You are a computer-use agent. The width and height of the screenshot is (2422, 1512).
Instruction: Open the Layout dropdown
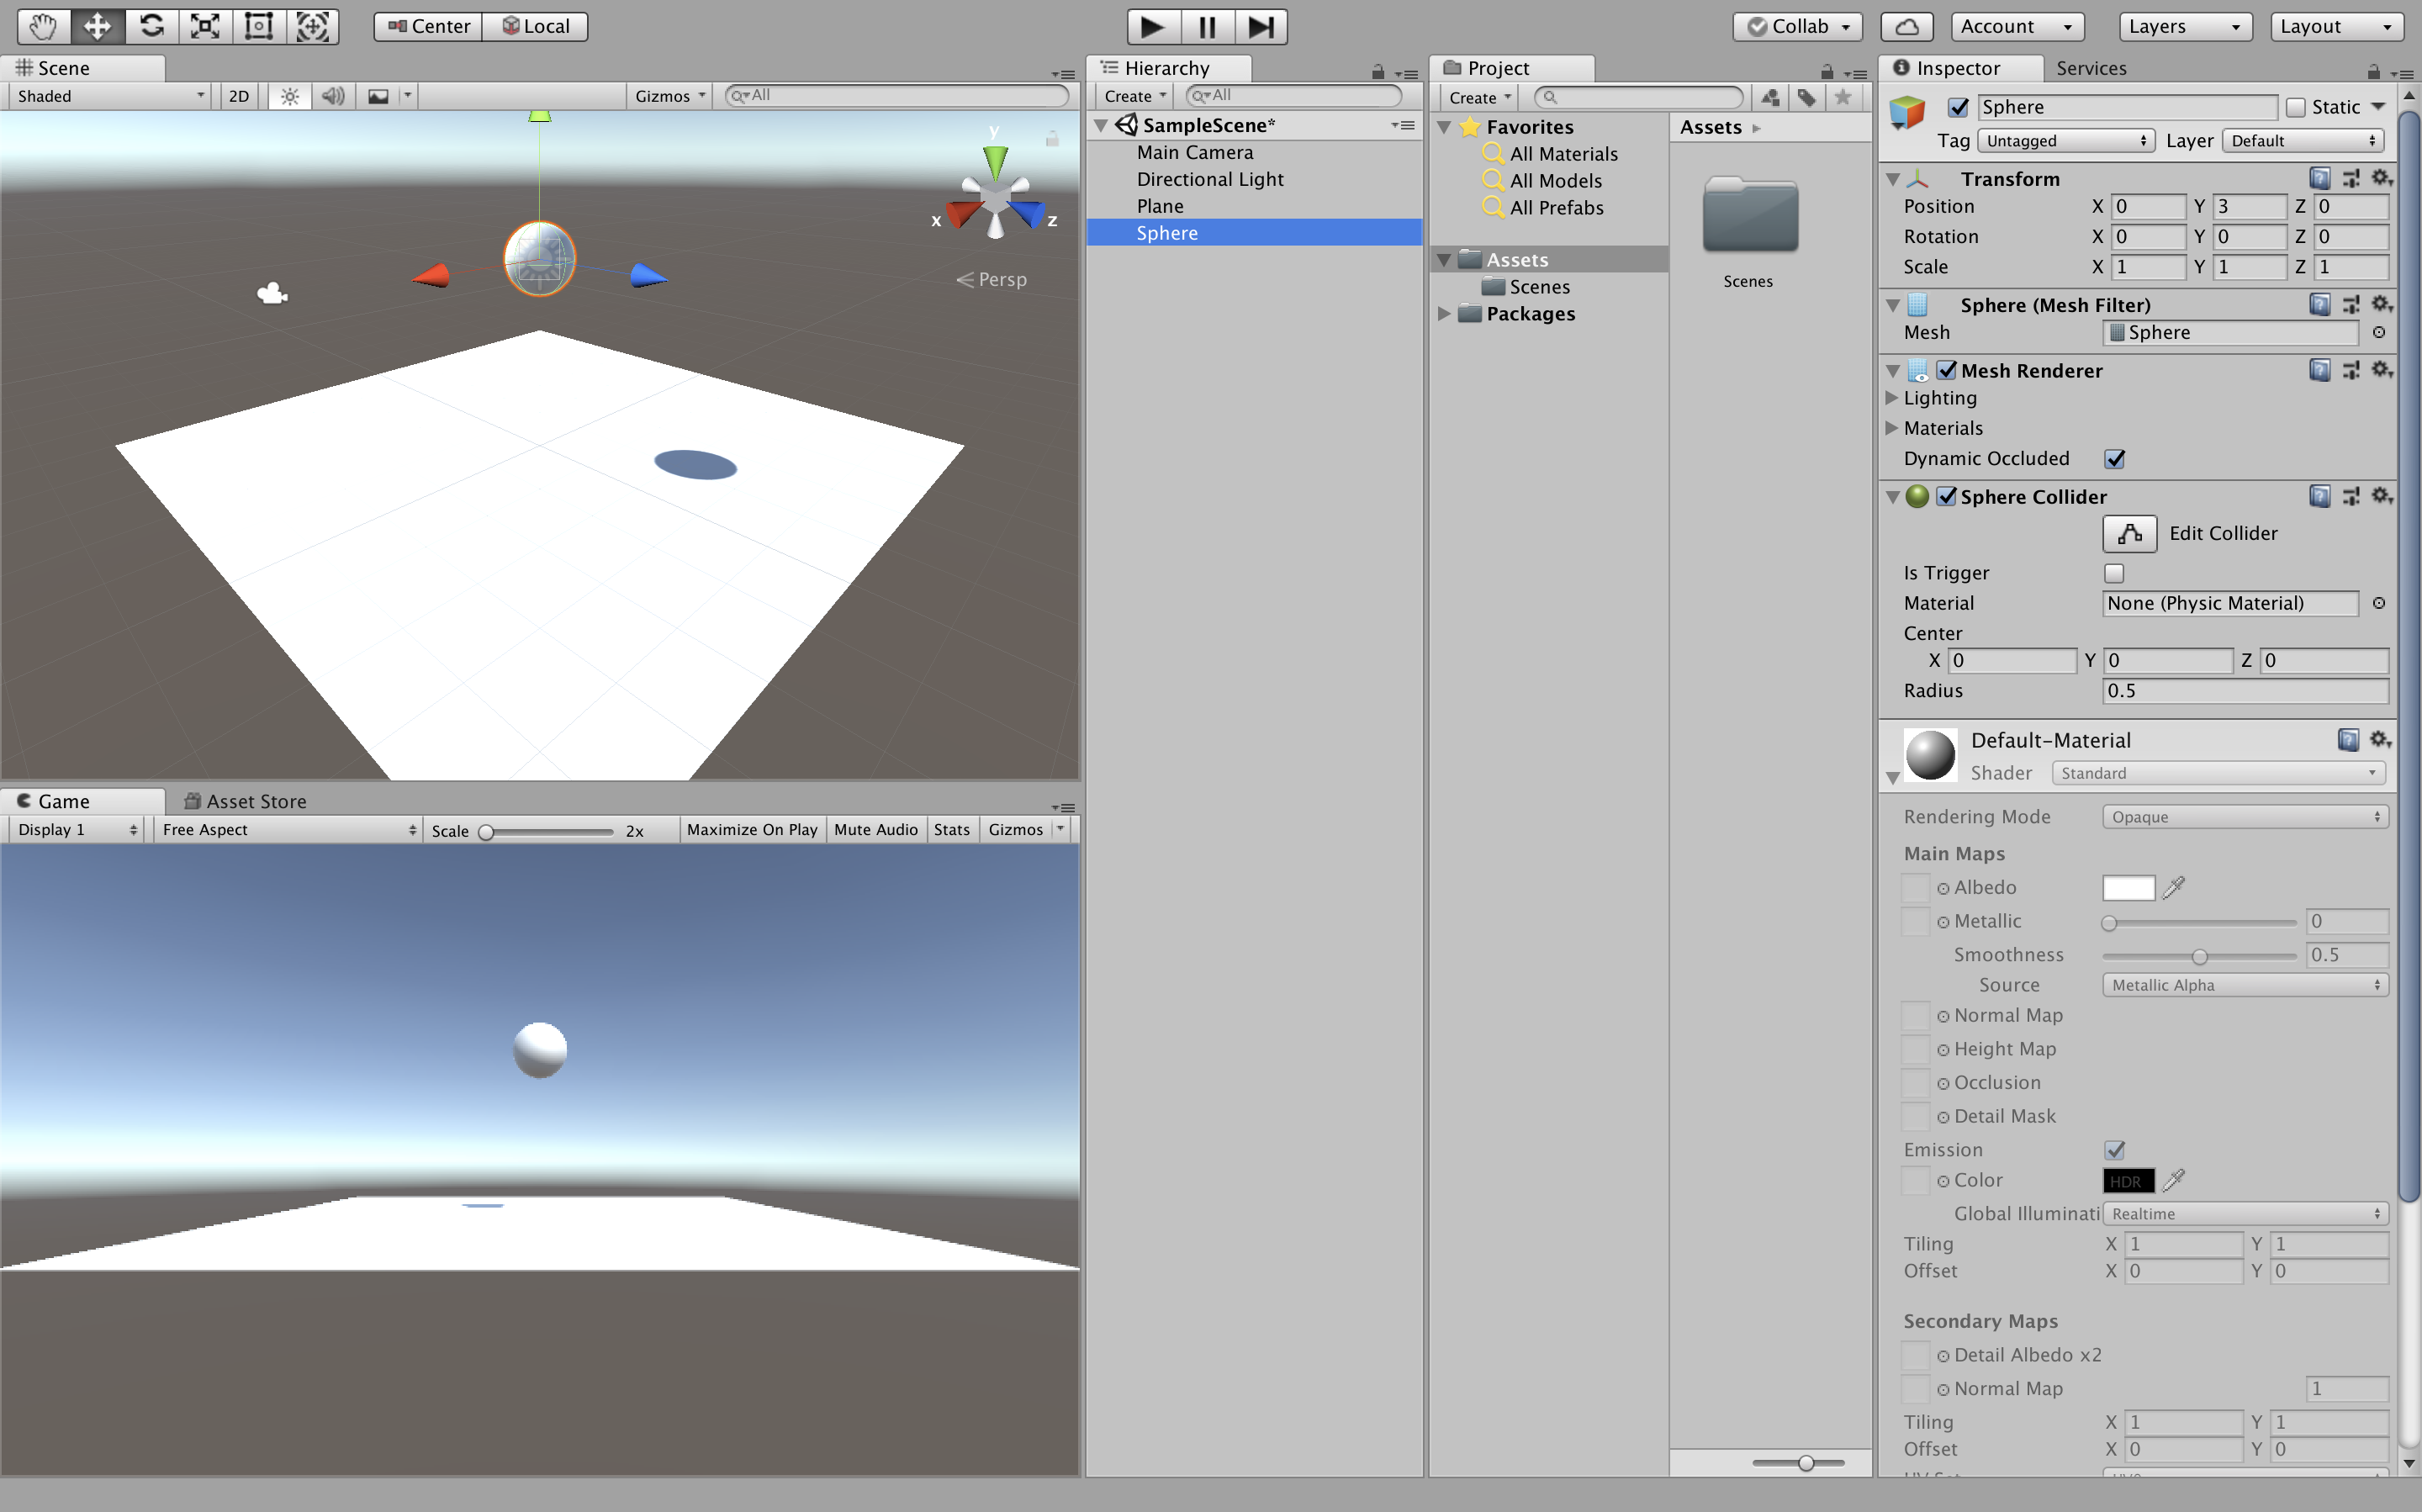[x=2335, y=26]
